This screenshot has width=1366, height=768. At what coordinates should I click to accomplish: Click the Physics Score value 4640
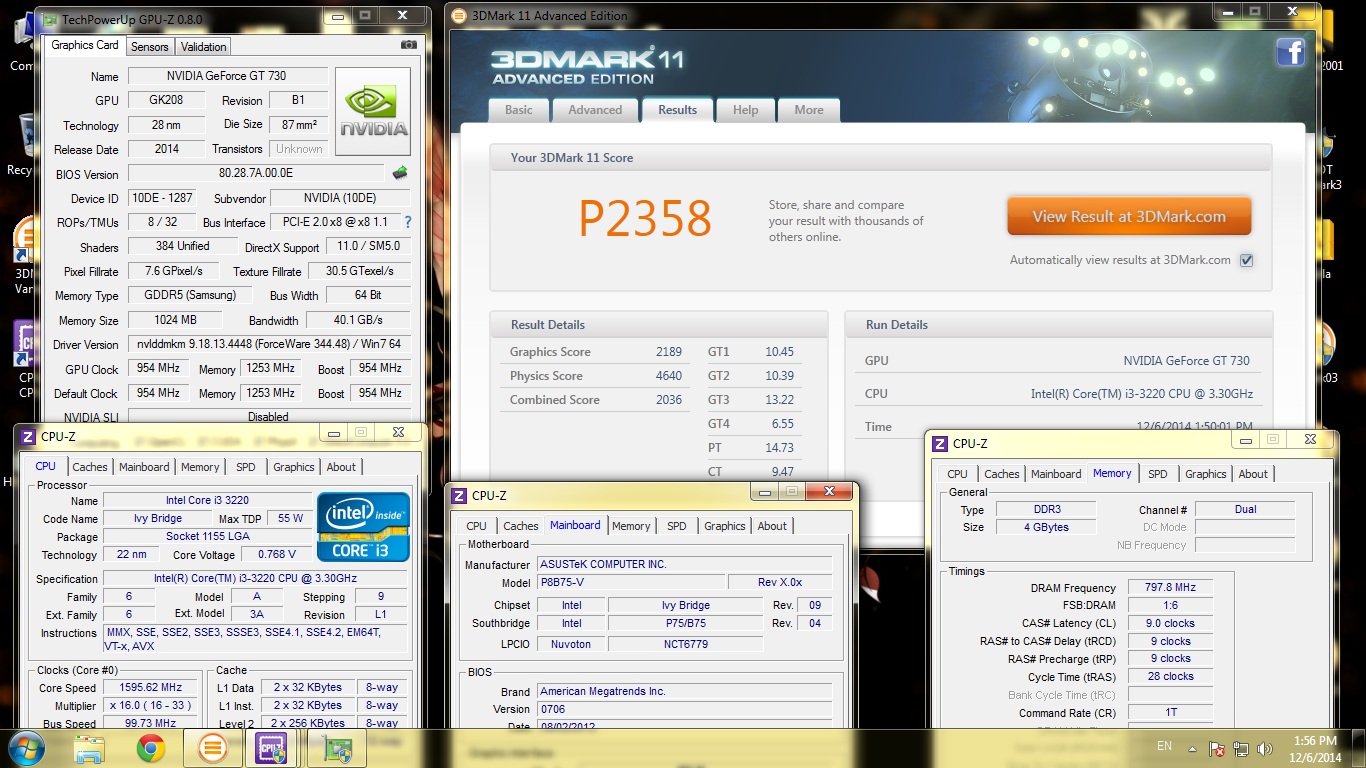[669, 376]
